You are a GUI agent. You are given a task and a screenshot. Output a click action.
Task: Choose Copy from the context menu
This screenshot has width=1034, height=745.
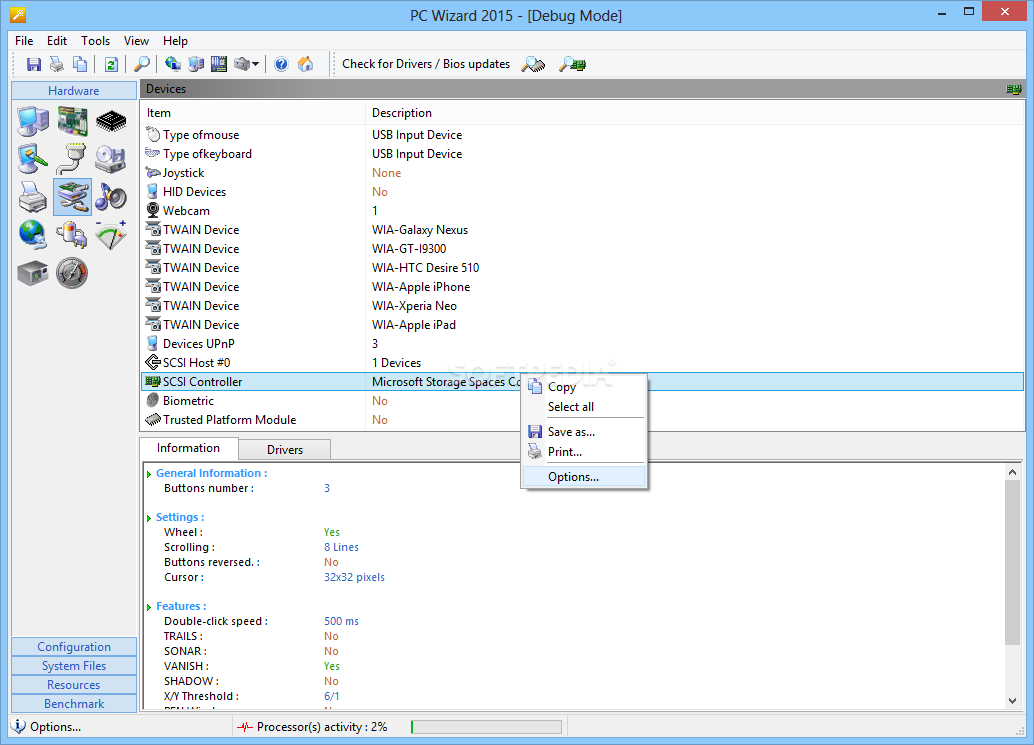584,387
